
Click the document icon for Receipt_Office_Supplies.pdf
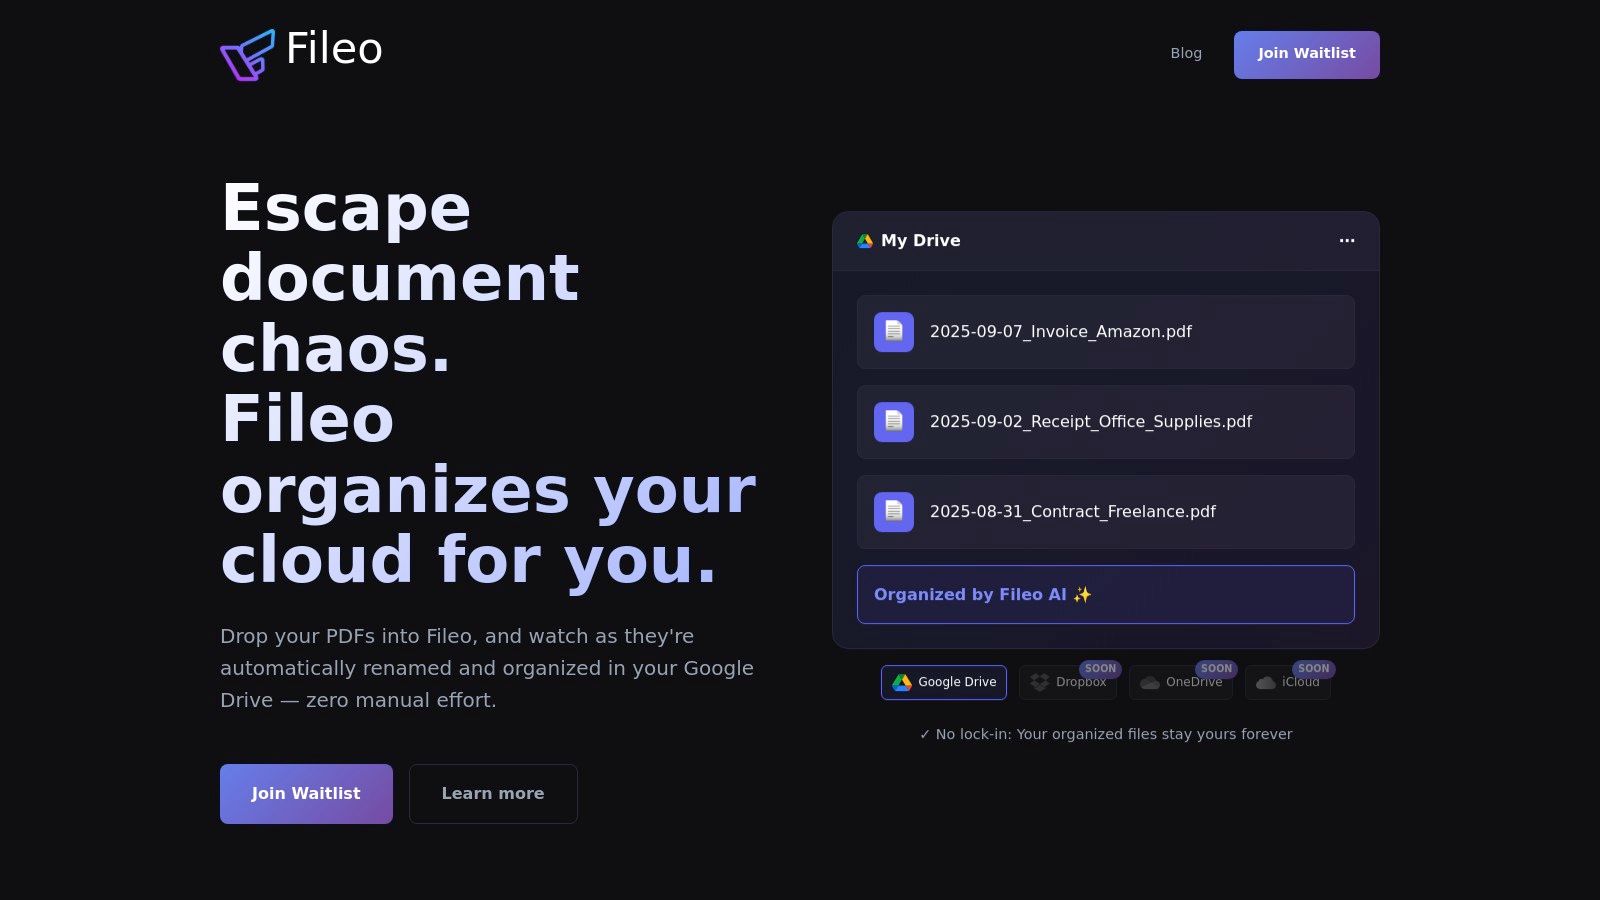tap(894, 422)
